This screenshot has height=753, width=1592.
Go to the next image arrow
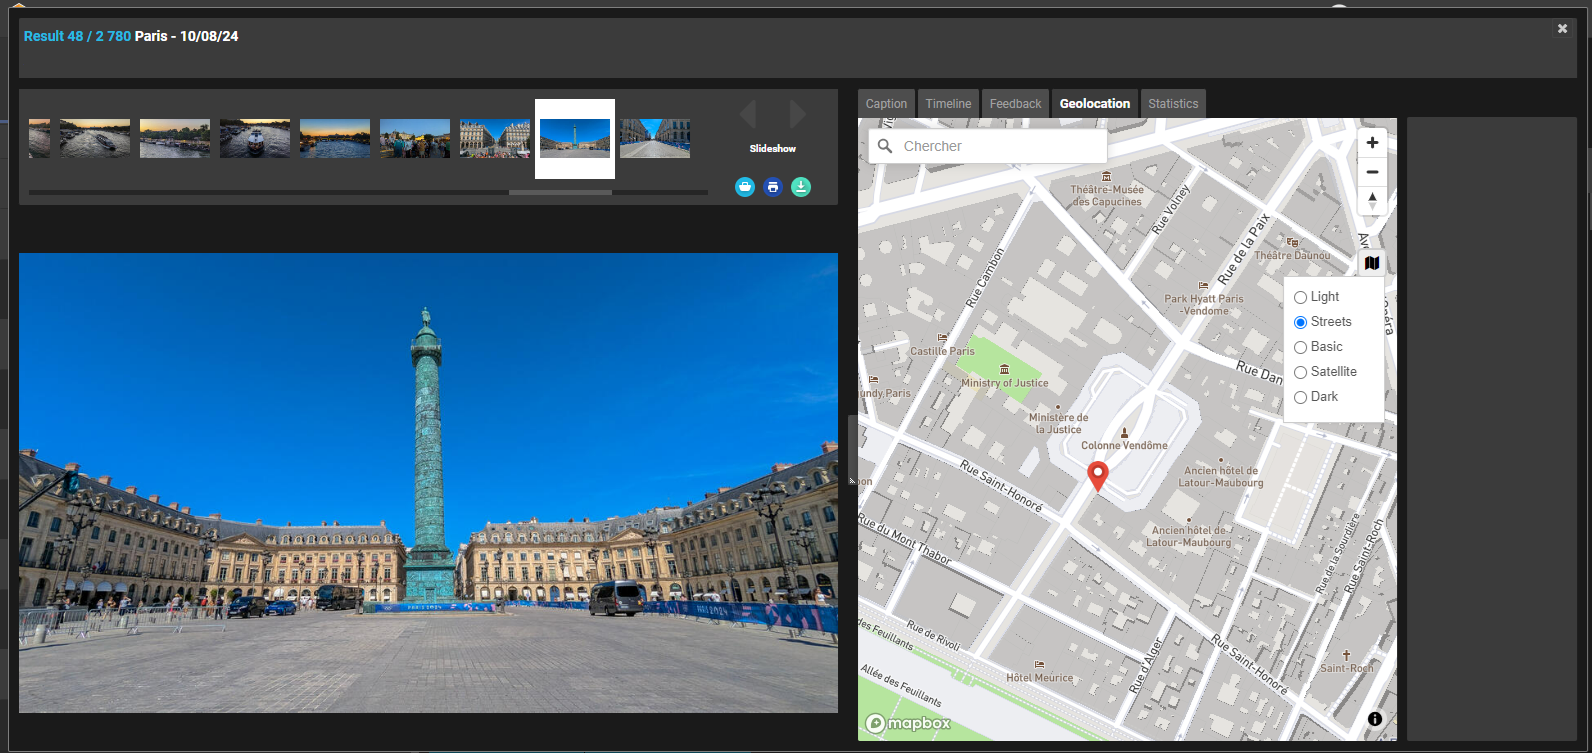(797, 115)
